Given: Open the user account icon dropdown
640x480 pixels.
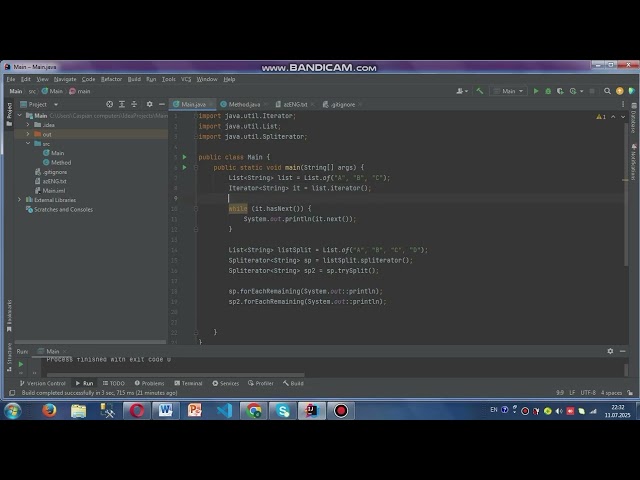Looking at the screenshot, I should pos(462,91).
